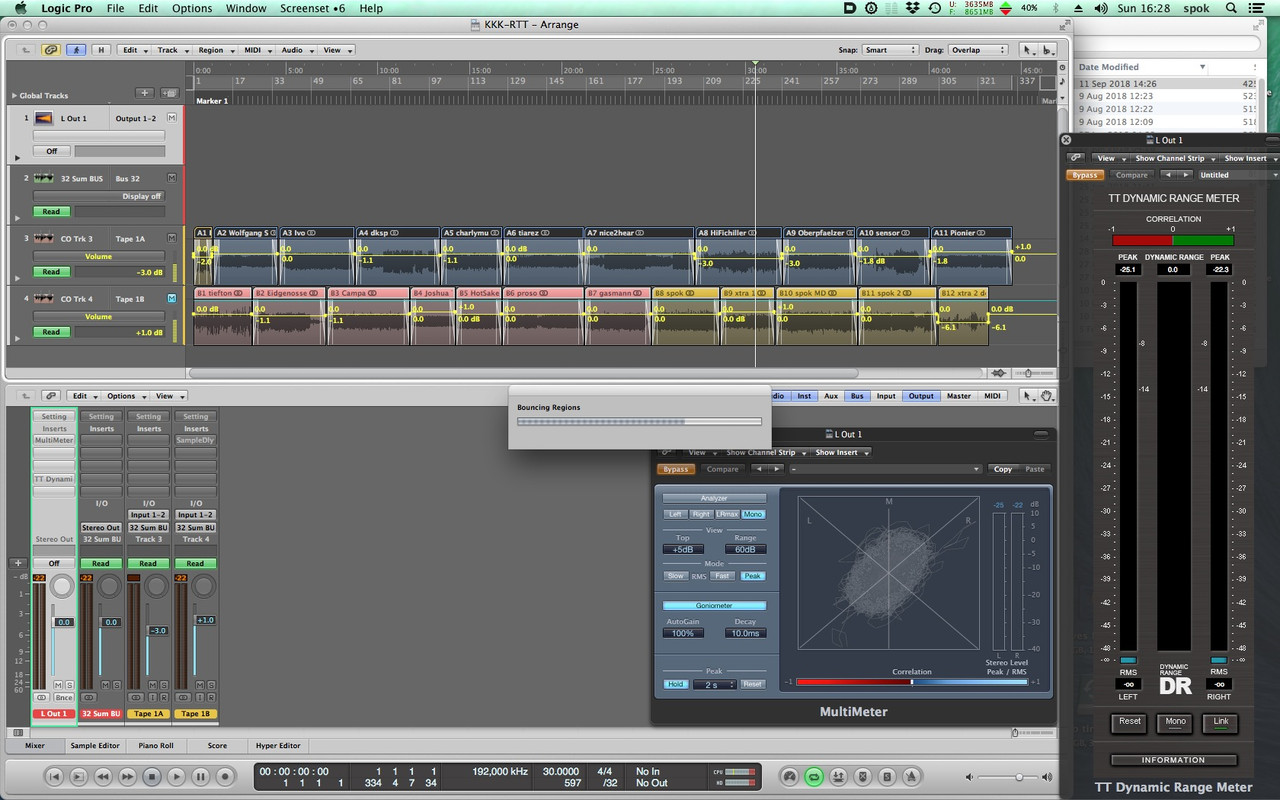Click the Stop transport button
The width and height of the screenshot is (1280, 800).
click(x=152, y=776)
